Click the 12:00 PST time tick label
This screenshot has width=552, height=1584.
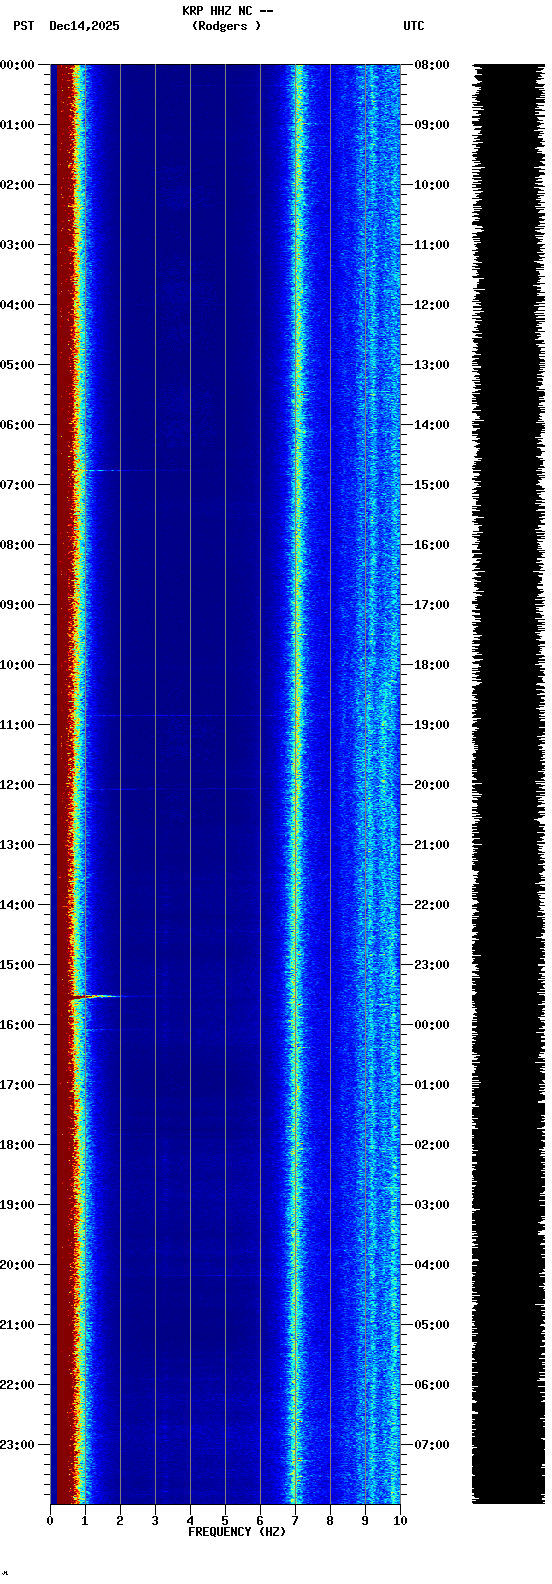[17, 785]
